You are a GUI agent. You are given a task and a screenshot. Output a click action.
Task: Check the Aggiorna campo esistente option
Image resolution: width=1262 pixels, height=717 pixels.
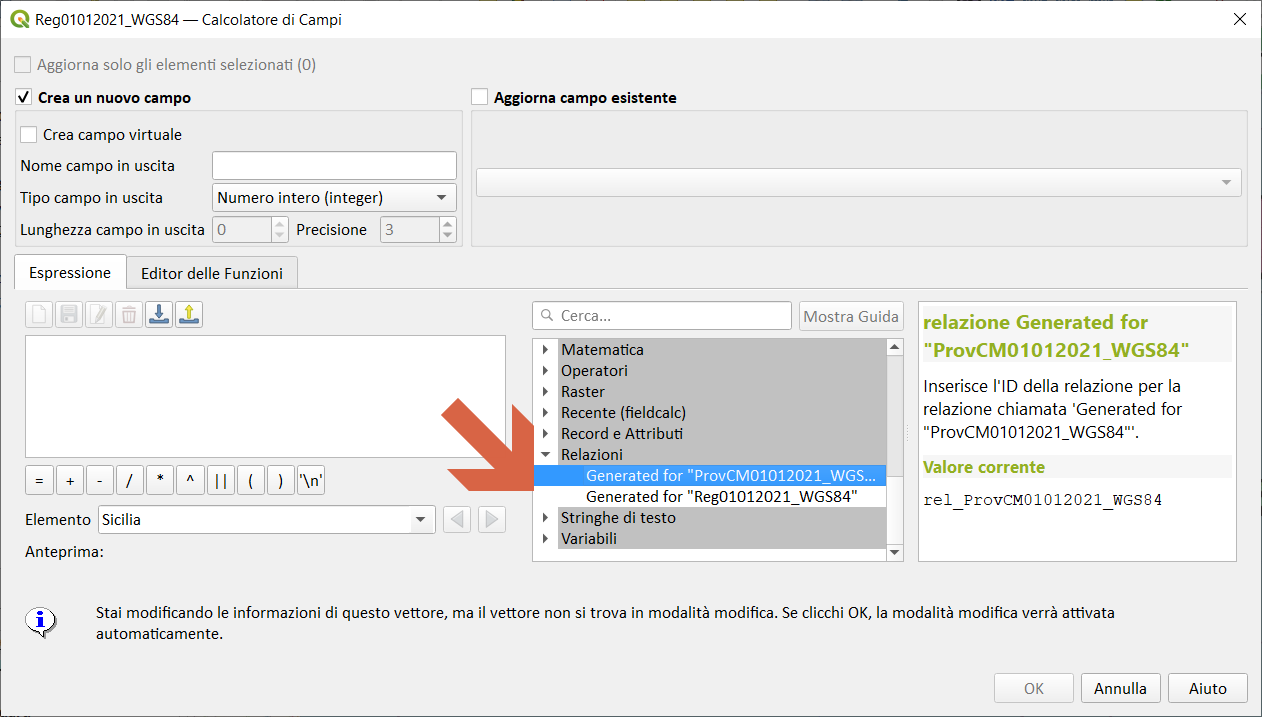[480, 98]
